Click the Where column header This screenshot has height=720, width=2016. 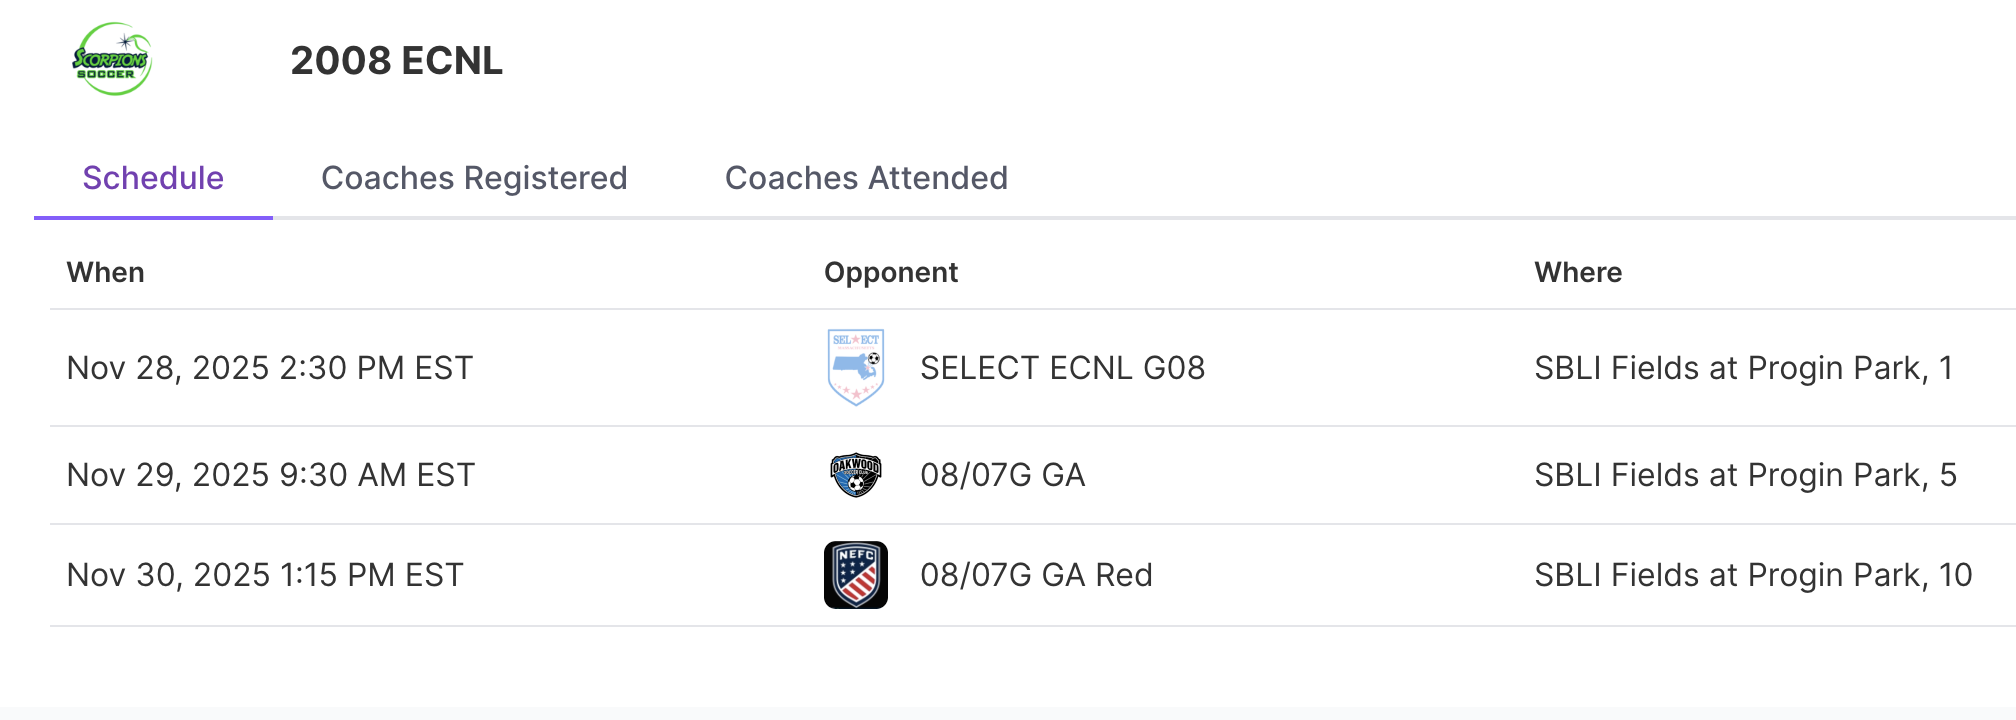coord(1578,272)
